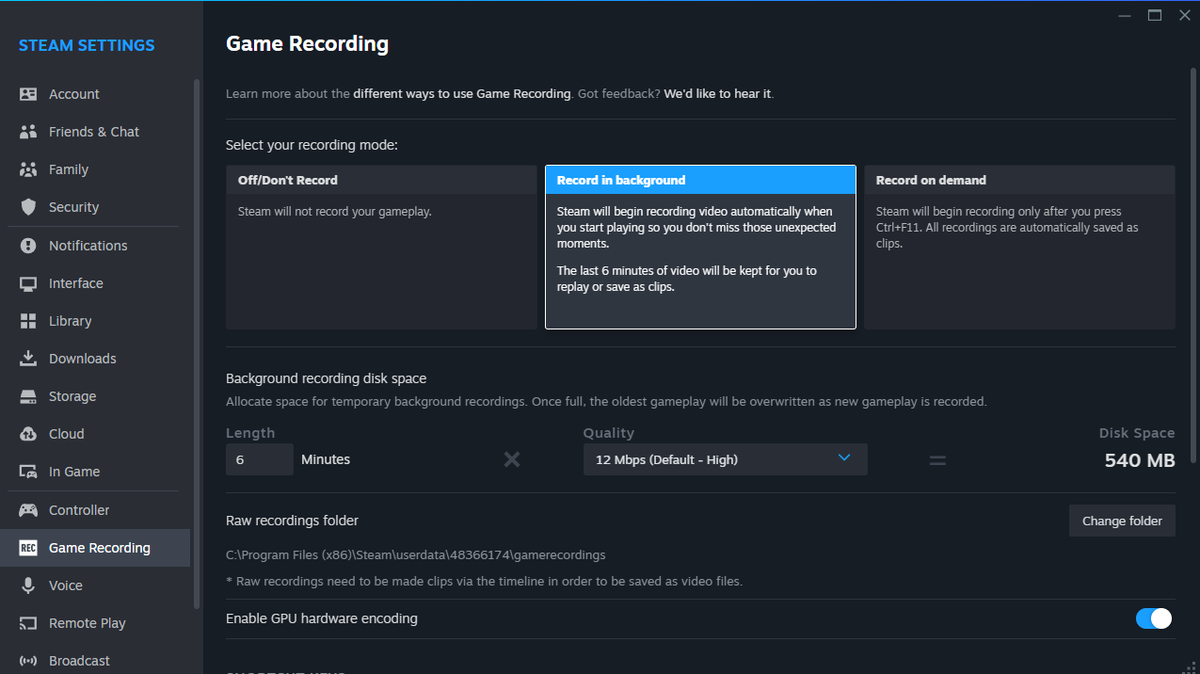Maximize the Steam Settings window

1155,15
